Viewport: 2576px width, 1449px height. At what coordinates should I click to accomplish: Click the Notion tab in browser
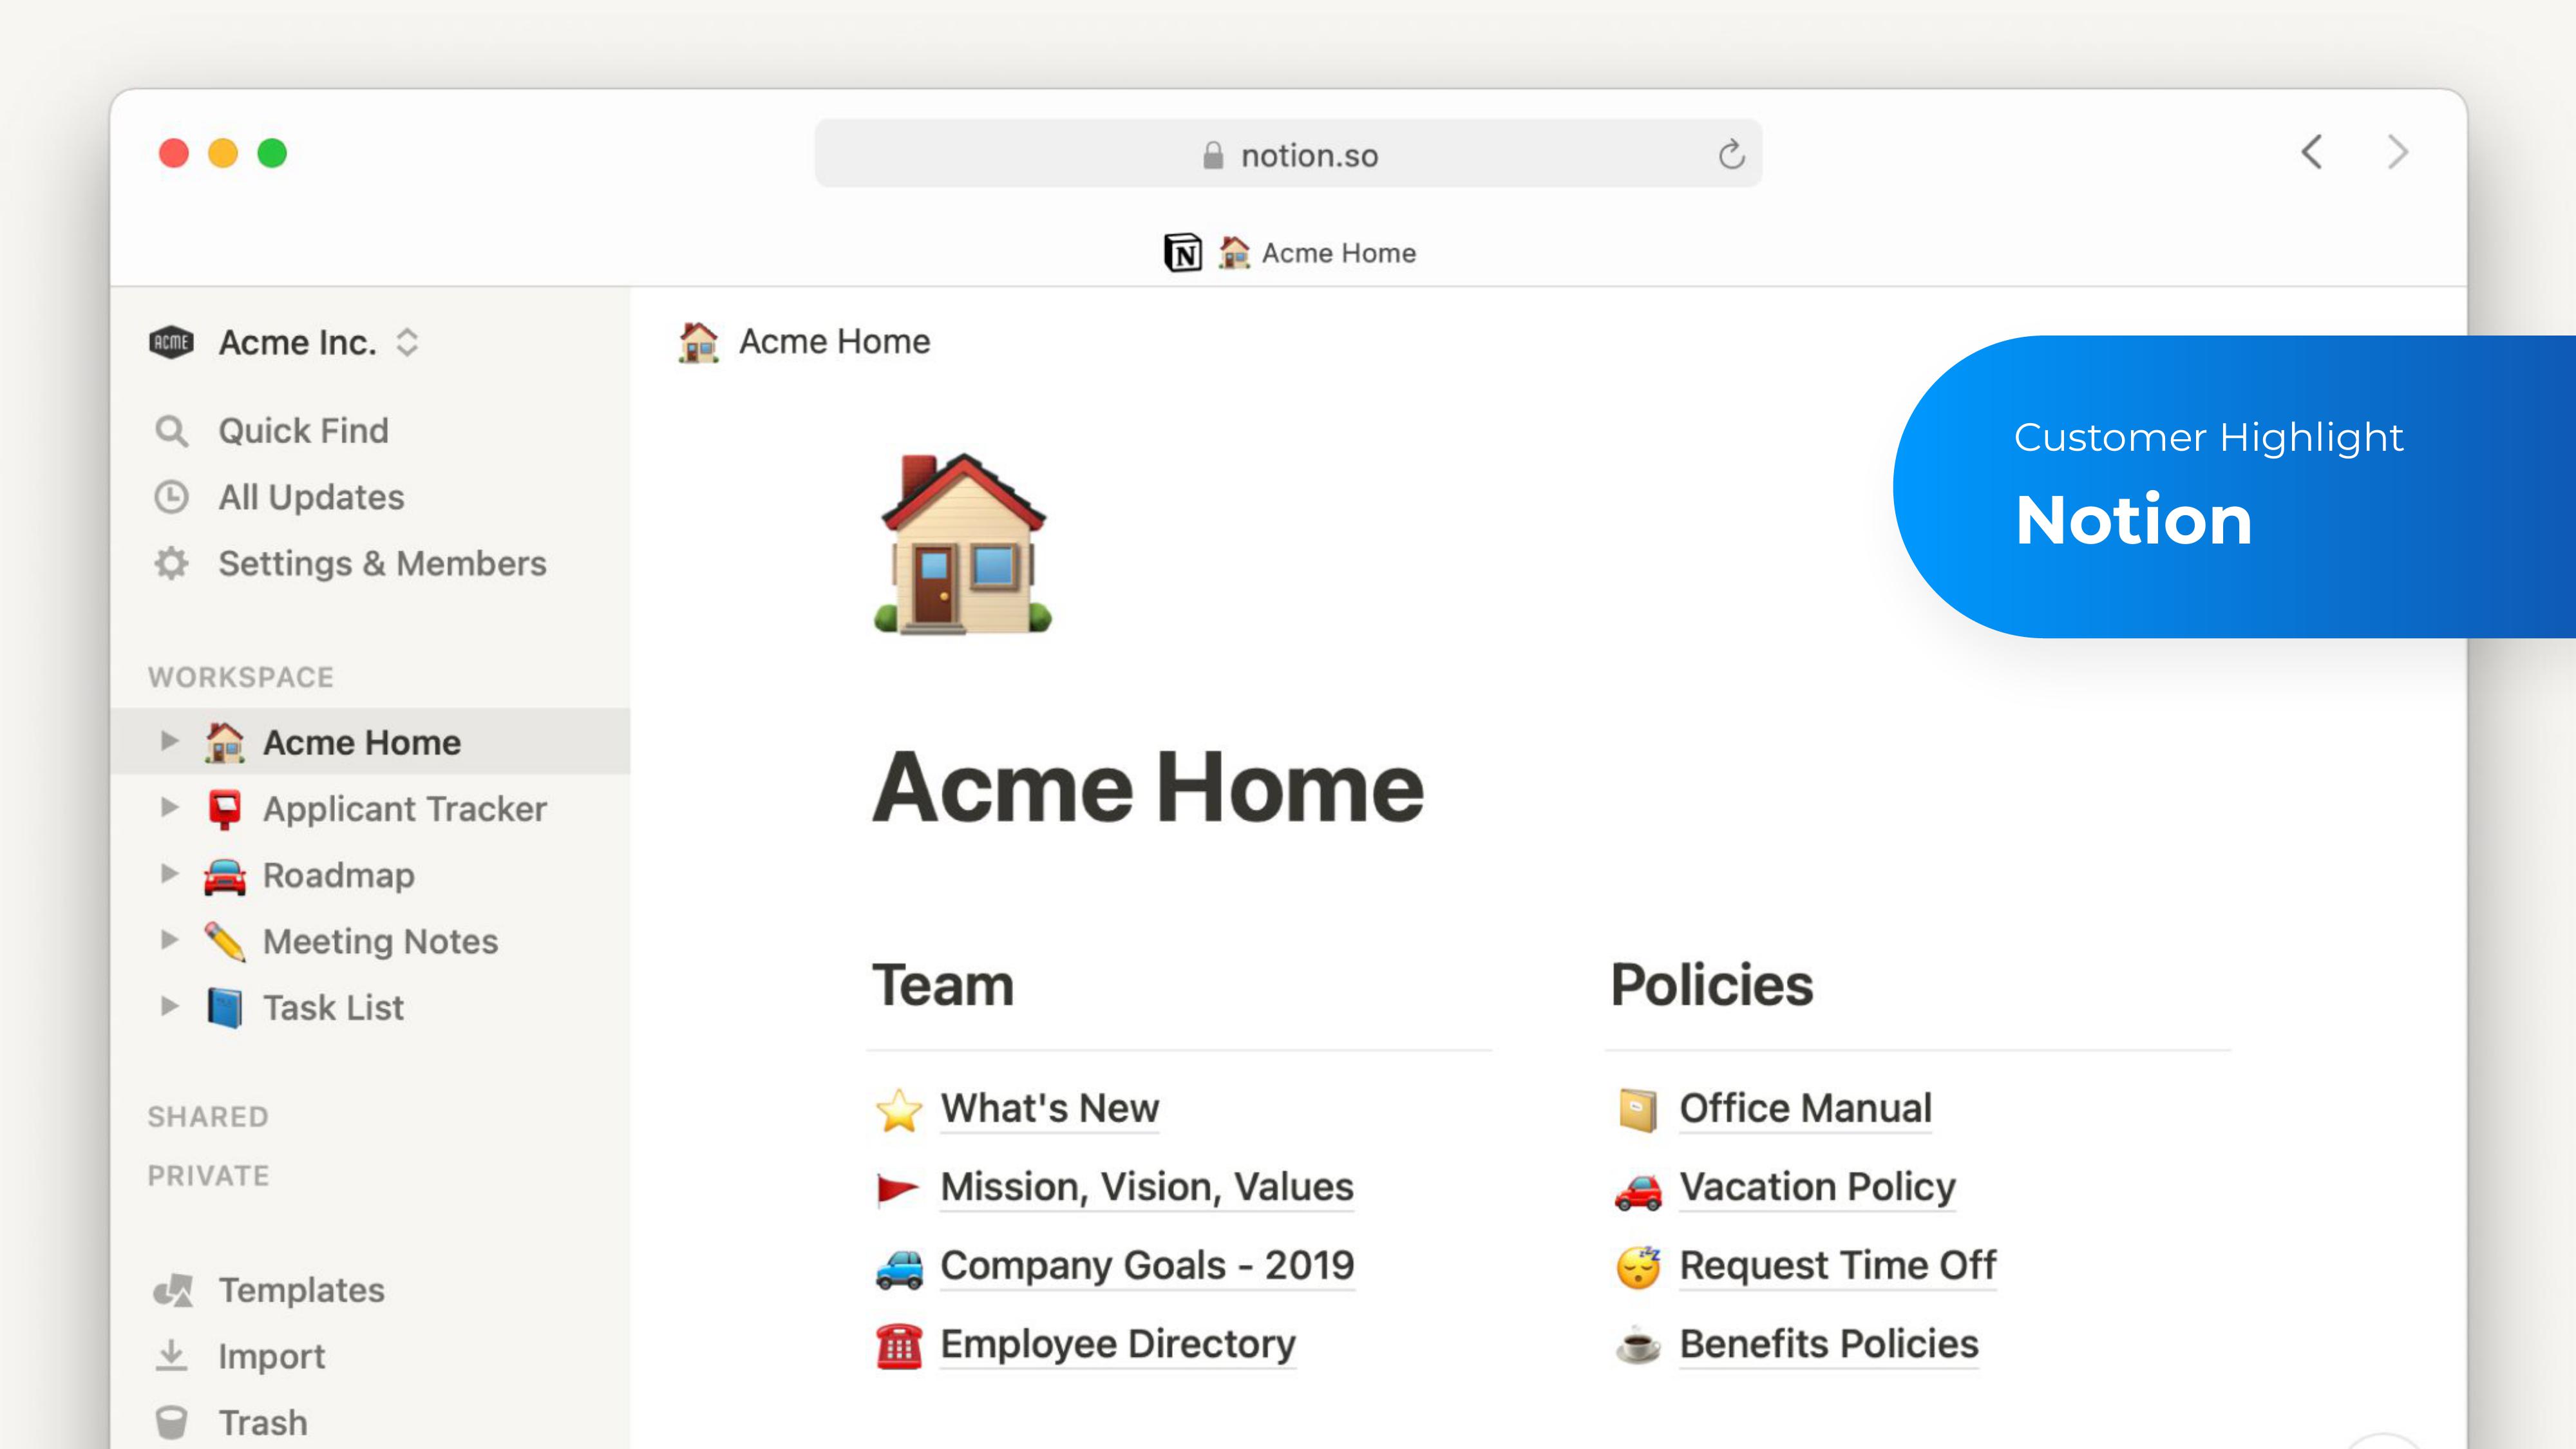1288,251
